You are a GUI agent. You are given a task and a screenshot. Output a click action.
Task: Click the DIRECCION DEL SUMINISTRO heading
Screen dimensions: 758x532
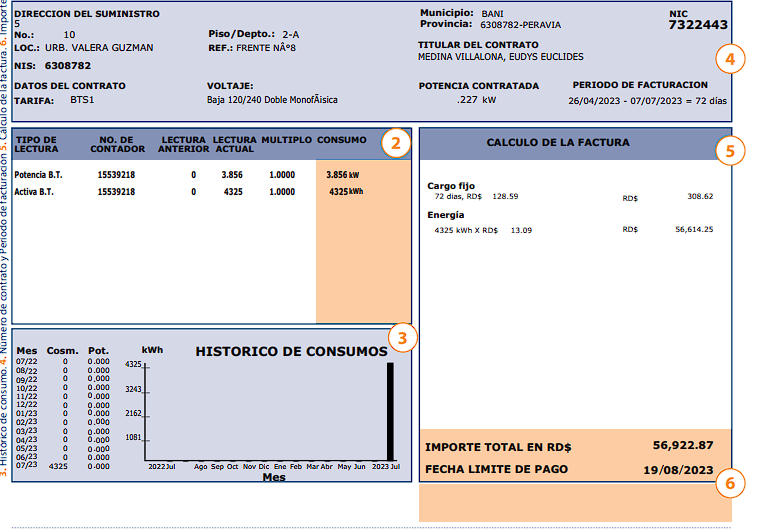87,14
